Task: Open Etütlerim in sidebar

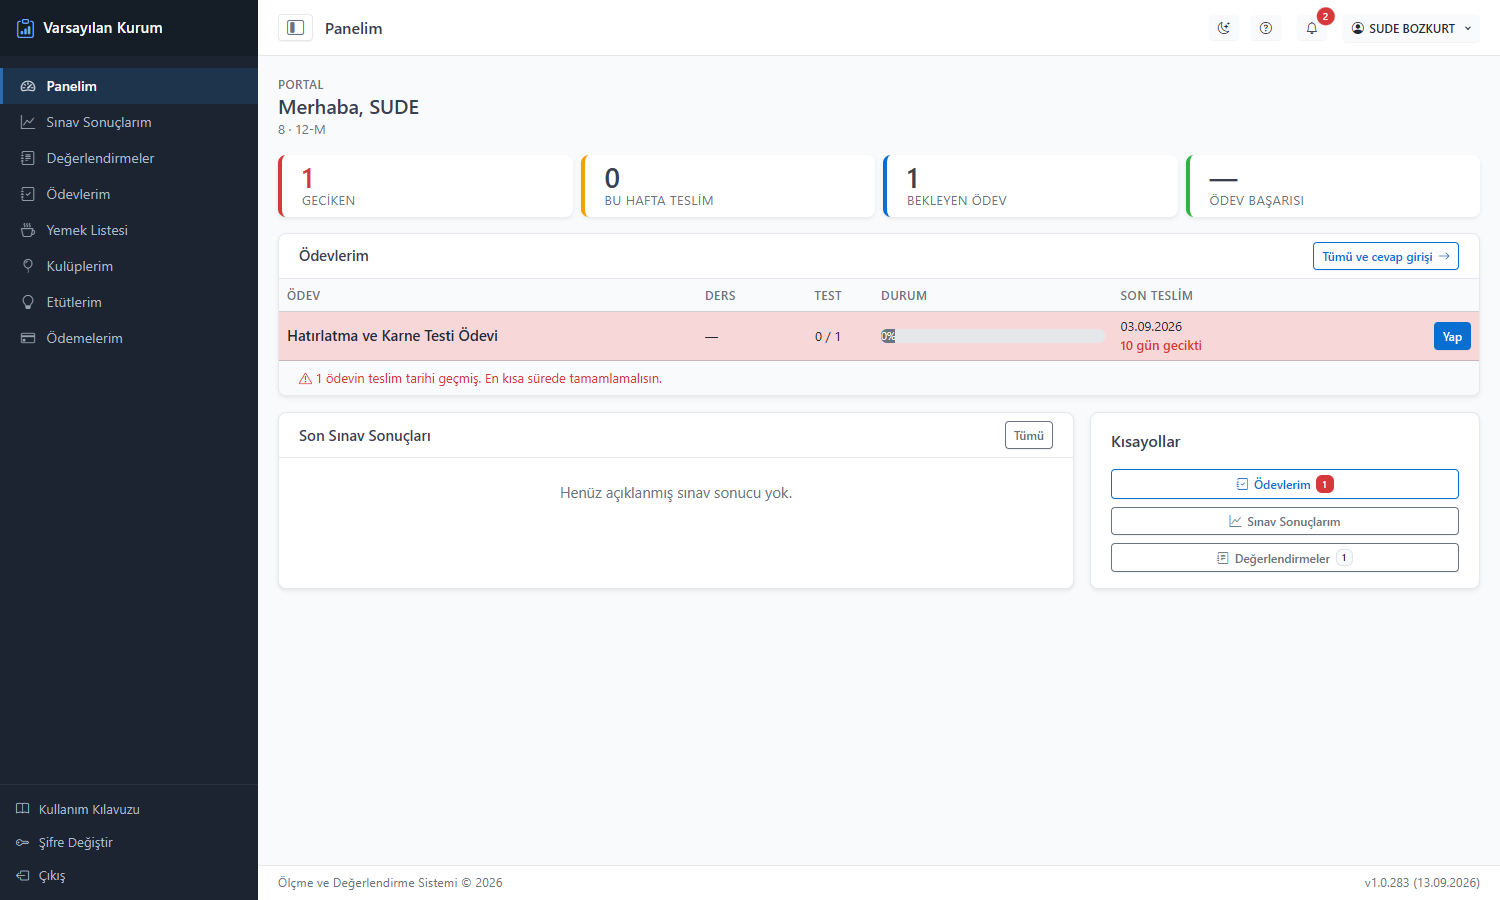Action: pos(129,302)
